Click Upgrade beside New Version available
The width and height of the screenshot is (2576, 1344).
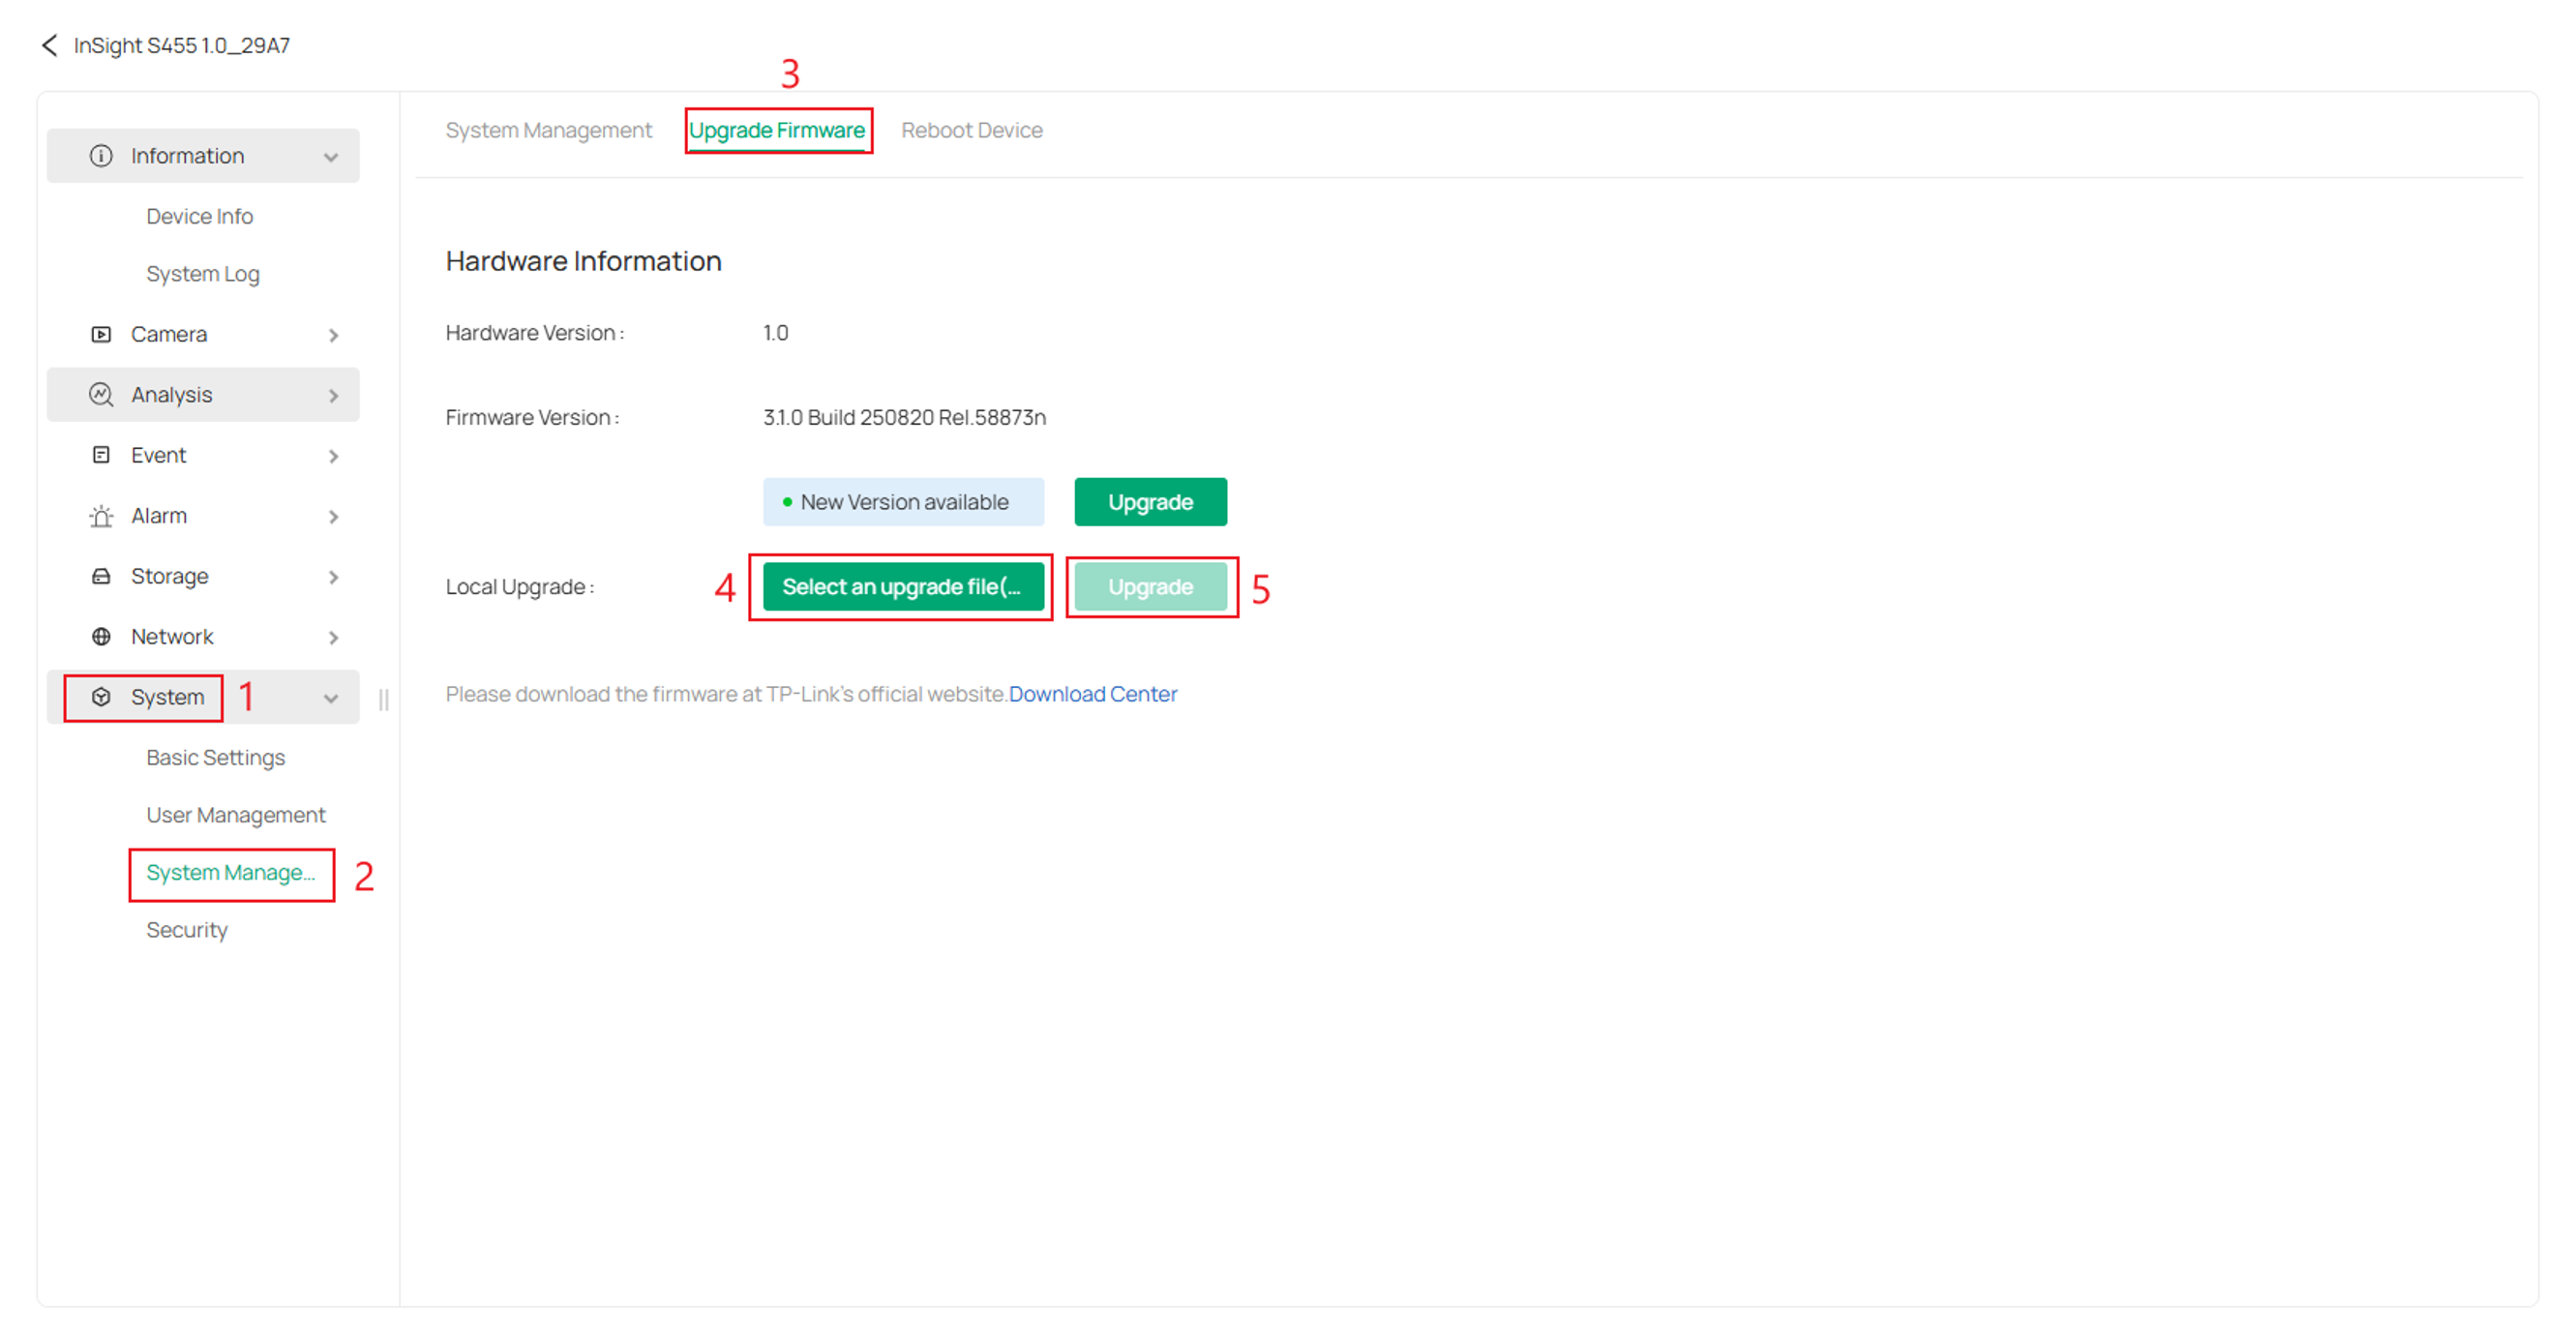1151,502
